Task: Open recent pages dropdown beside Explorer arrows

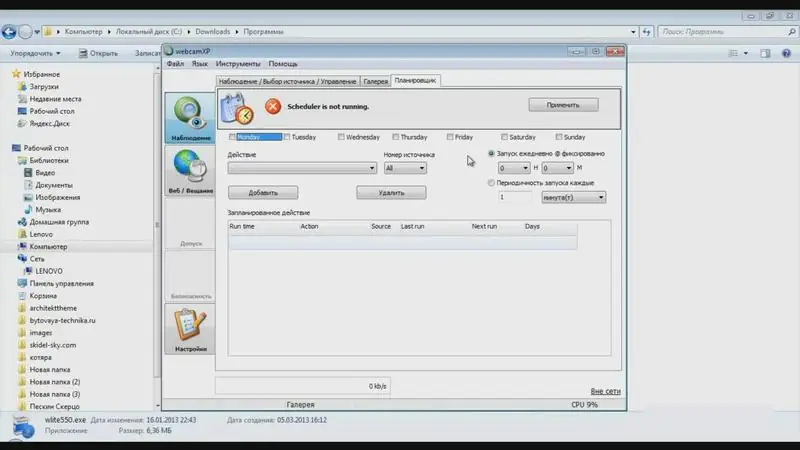Action: pos(37,32)
